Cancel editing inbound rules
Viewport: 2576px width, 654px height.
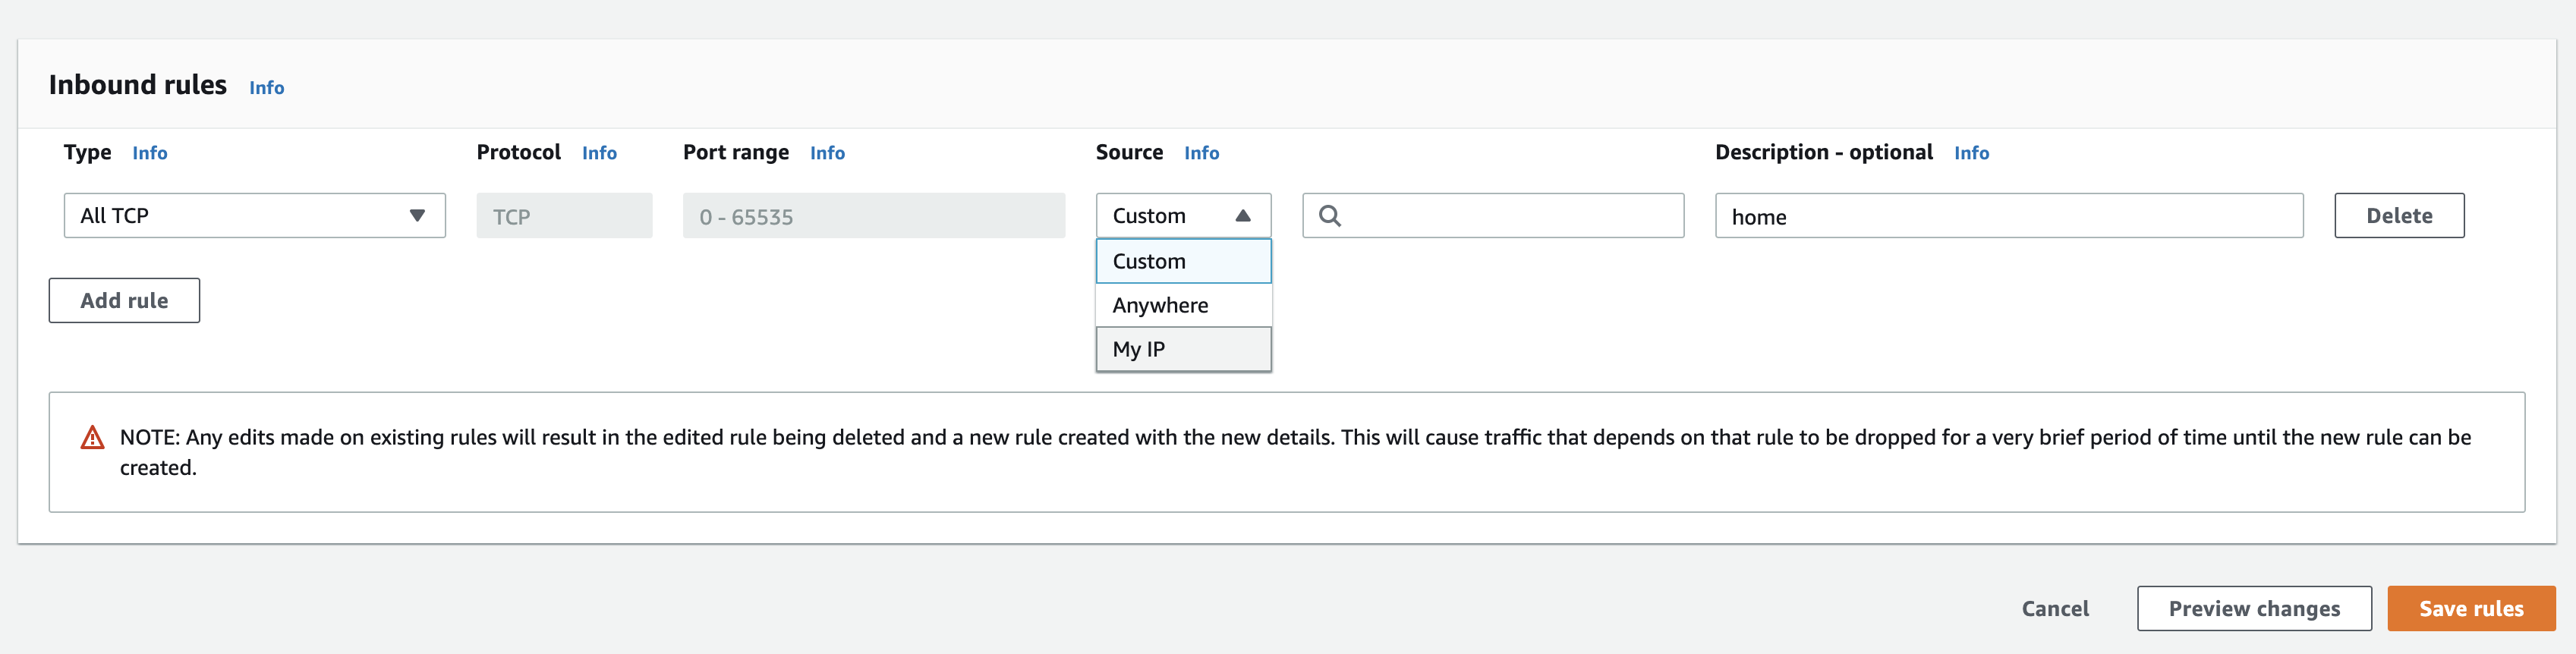(x=2054, y=609)
